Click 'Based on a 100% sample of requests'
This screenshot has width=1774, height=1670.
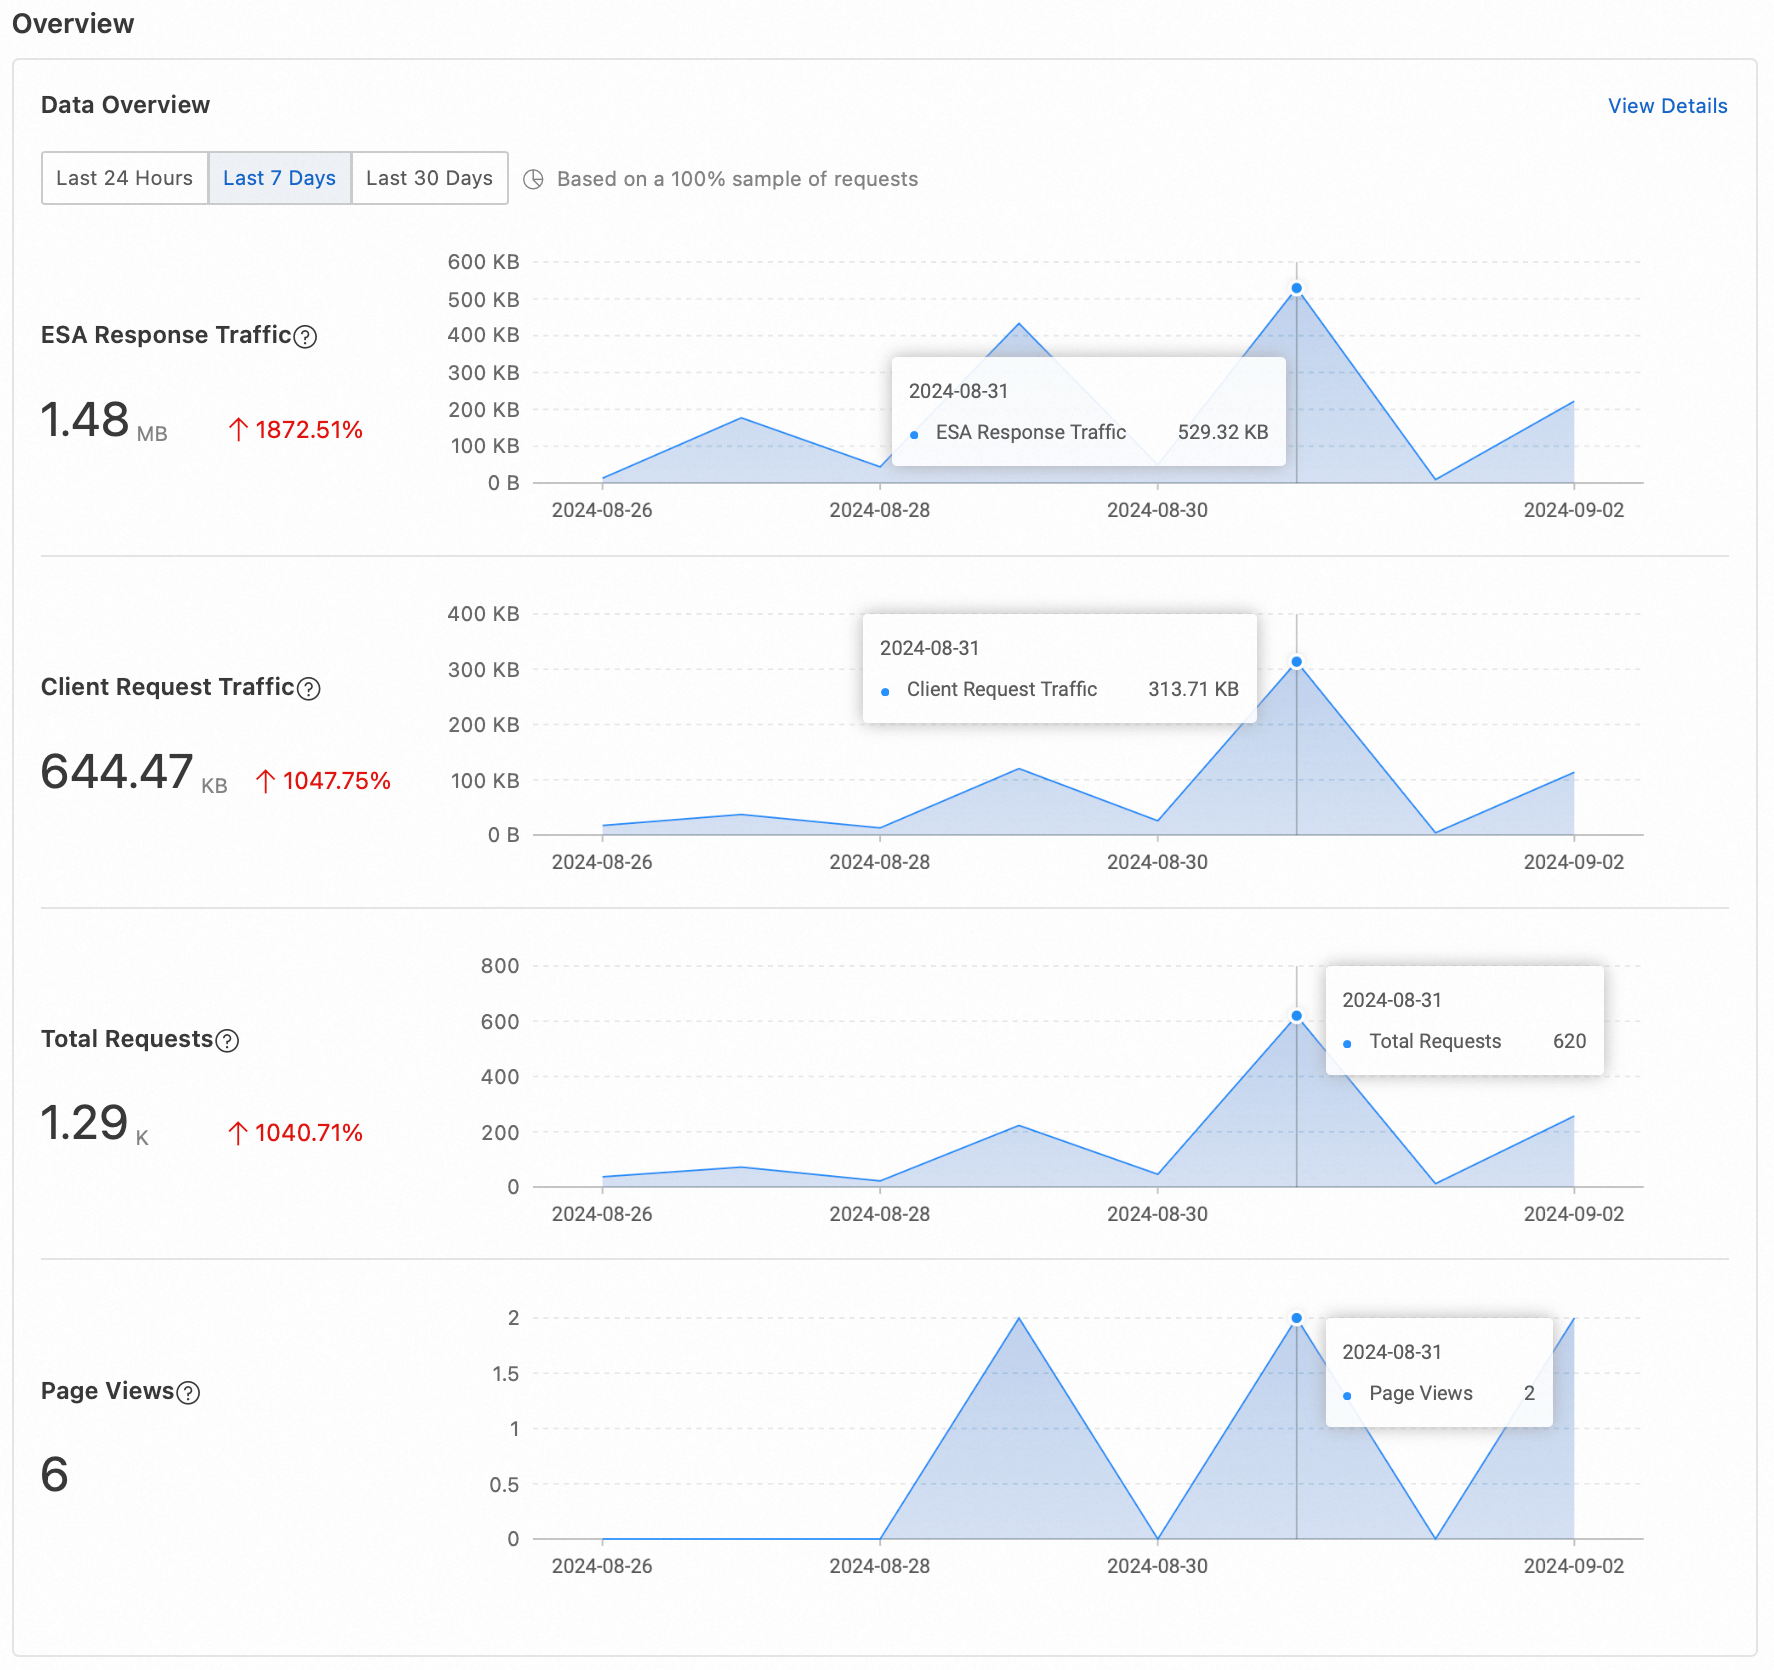(737, 179)
